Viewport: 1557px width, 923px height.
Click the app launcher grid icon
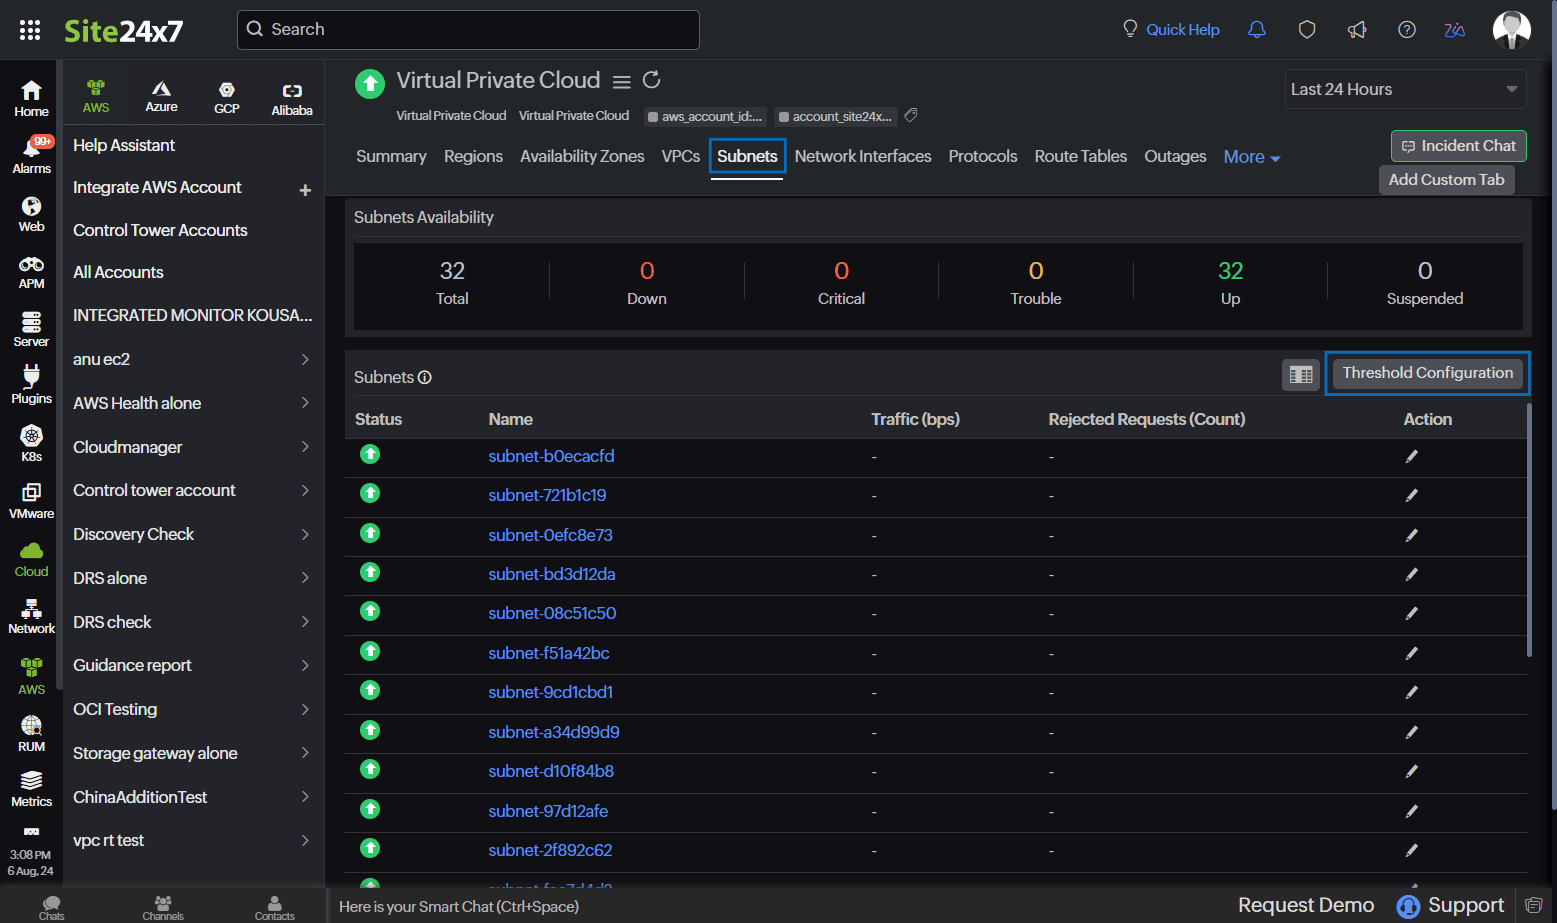coord(30,30)
